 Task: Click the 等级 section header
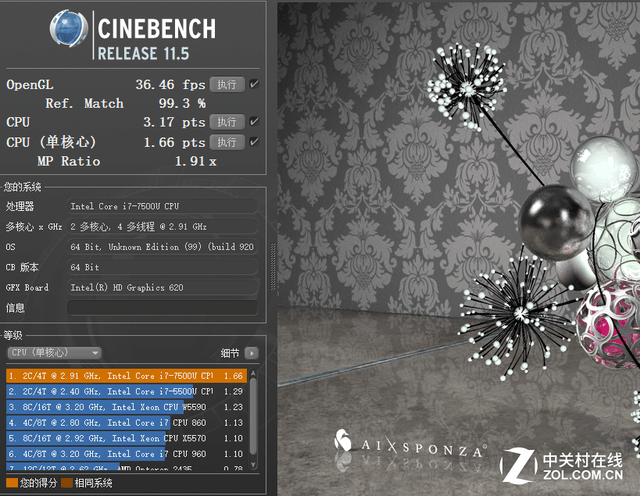click(13, 335)
